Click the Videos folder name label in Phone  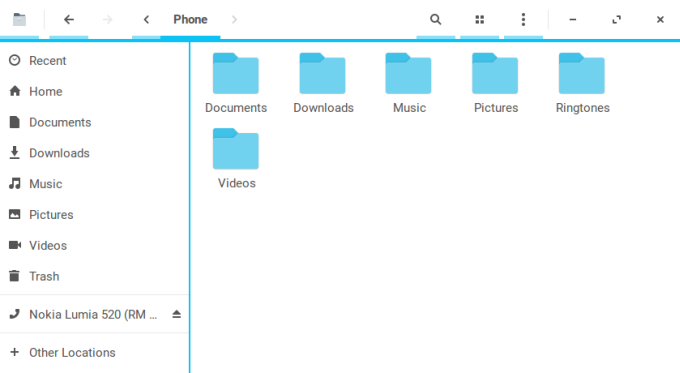pyautogui.click(x=237, y=183)
